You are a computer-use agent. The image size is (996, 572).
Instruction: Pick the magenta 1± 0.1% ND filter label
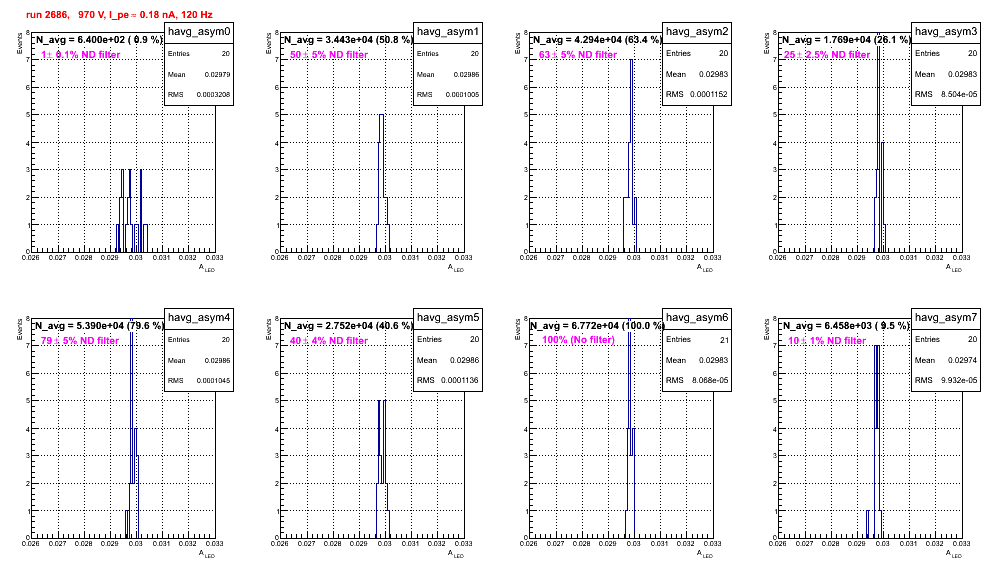tap(80, 55)
